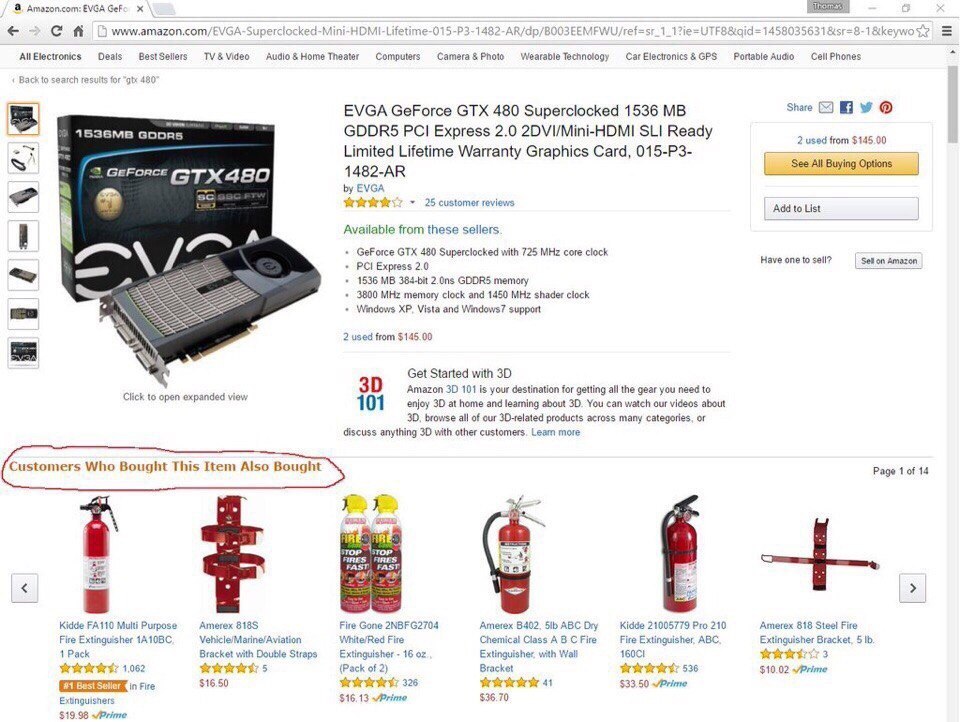Show next page of recommended items
Image resolution: width=960 pixels, height=722 pixels.
point(912,588)
